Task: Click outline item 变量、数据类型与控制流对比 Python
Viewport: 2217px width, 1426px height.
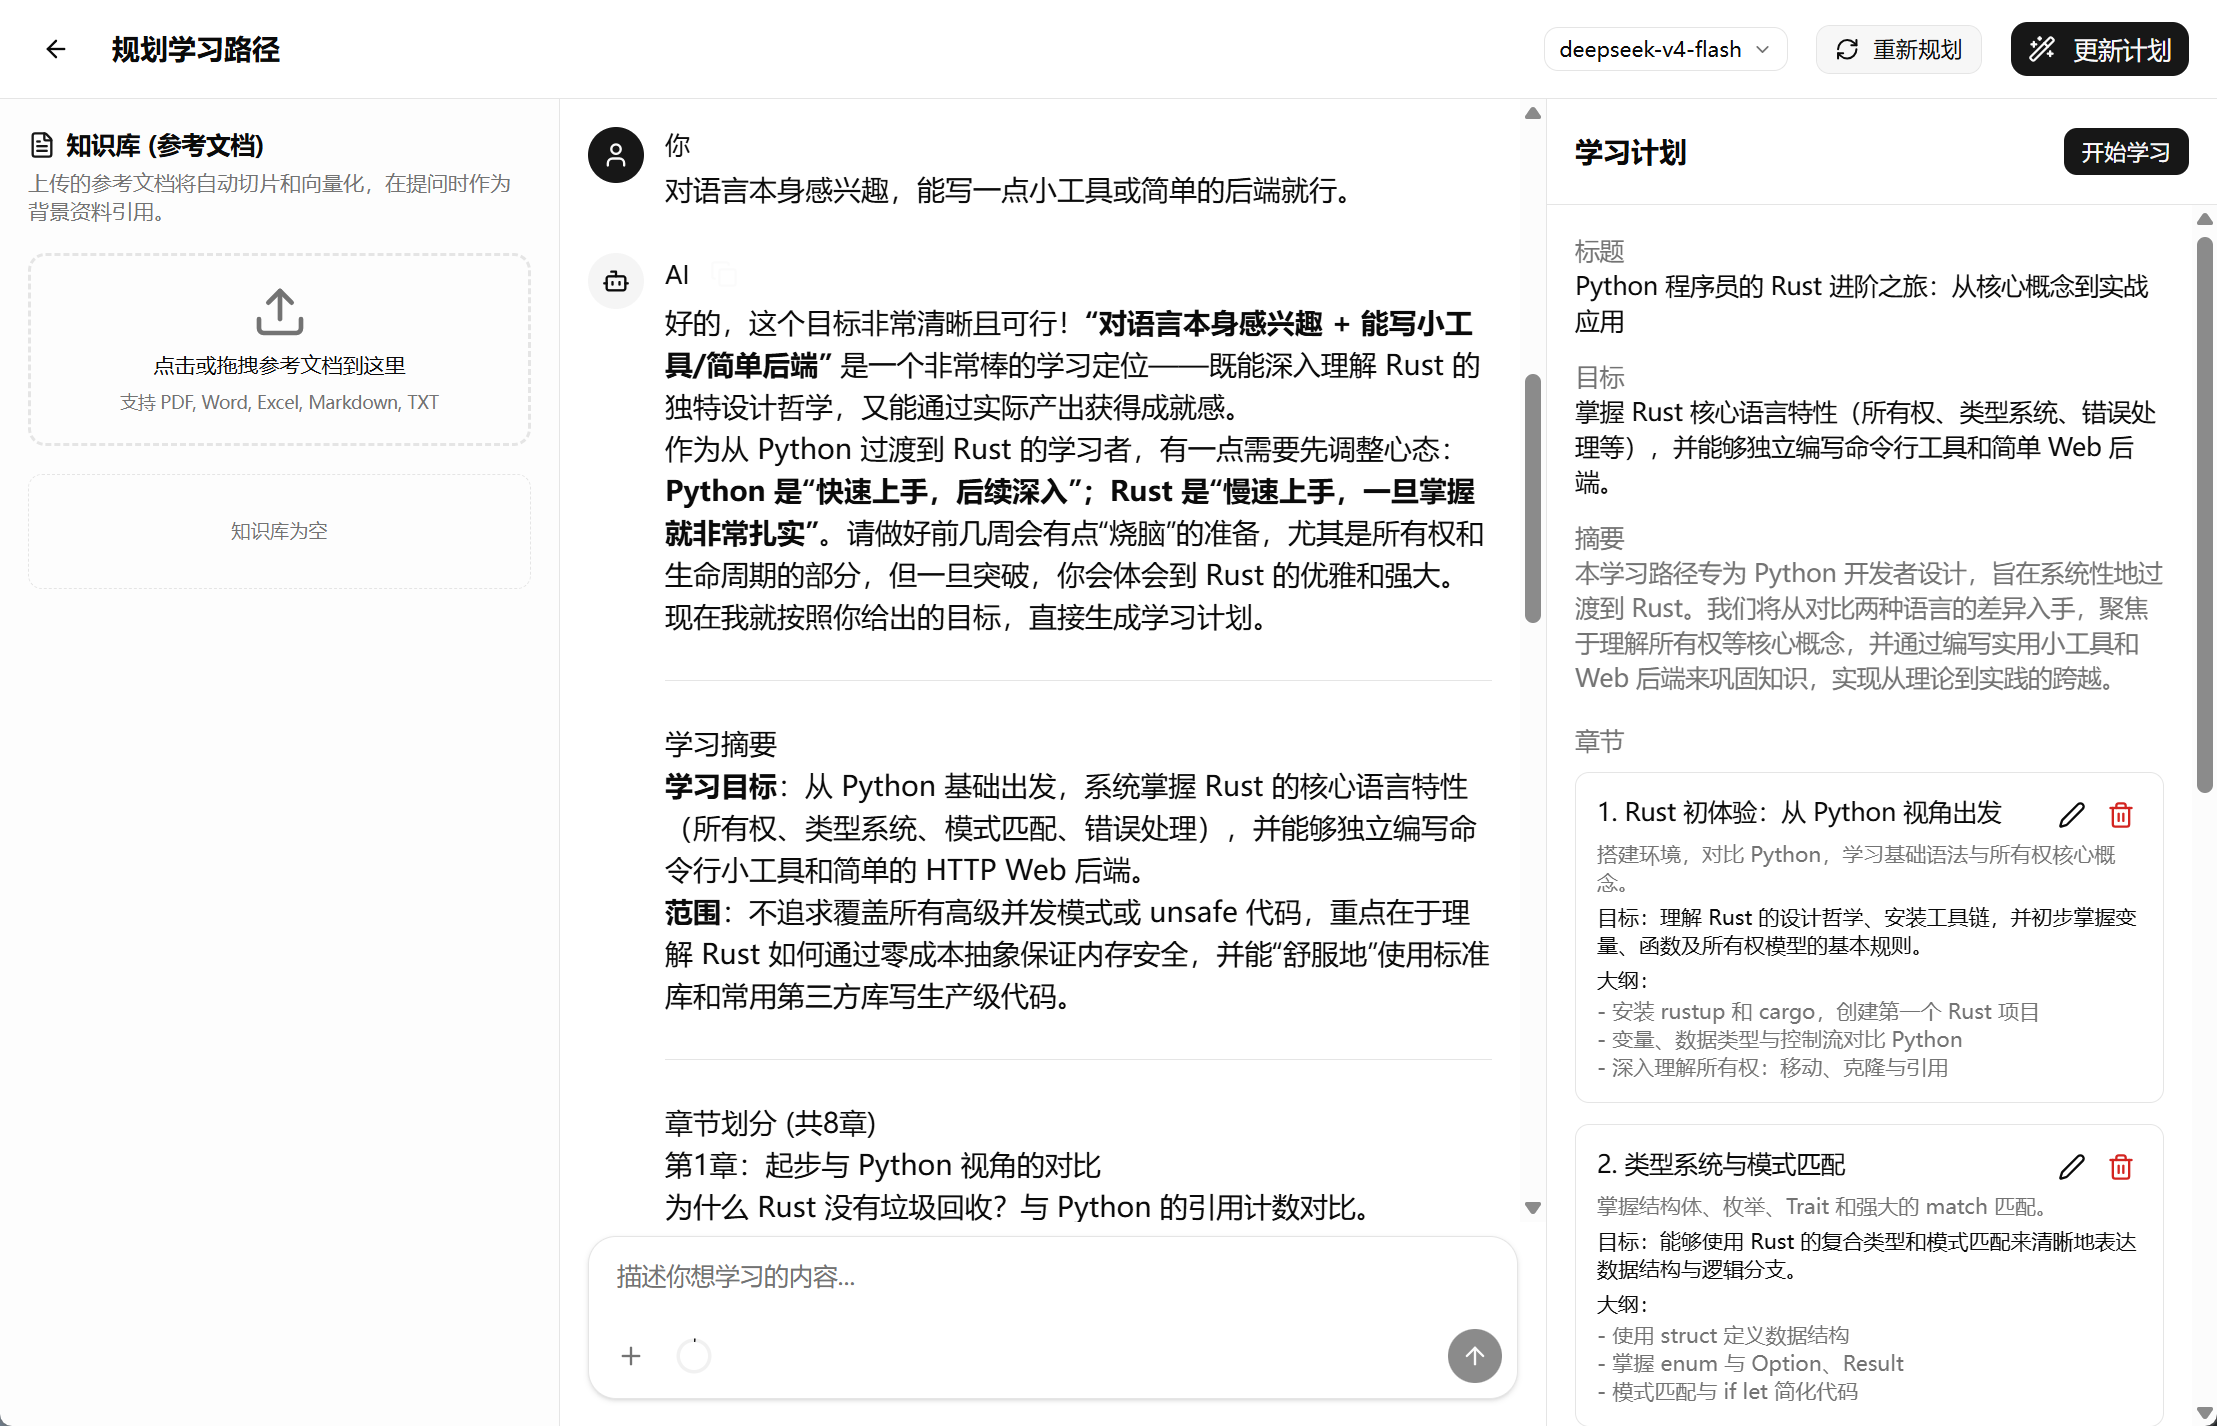Action: click(x=1779, y=1039)
